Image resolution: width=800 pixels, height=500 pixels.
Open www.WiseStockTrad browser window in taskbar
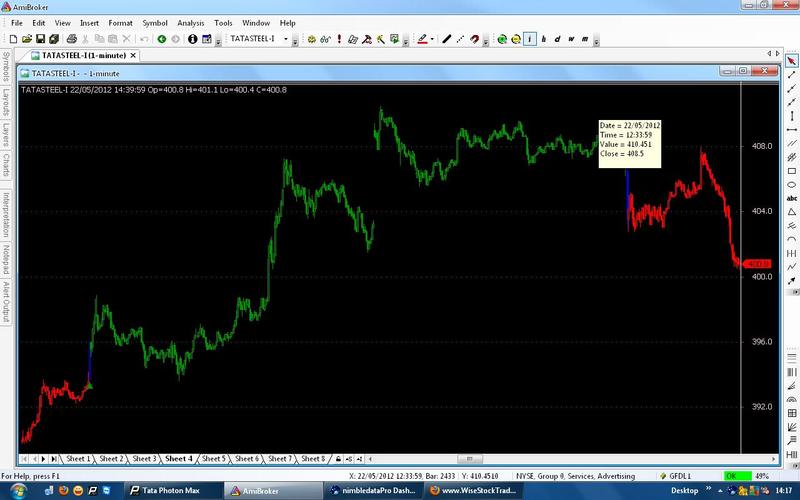tap(474, 490)
